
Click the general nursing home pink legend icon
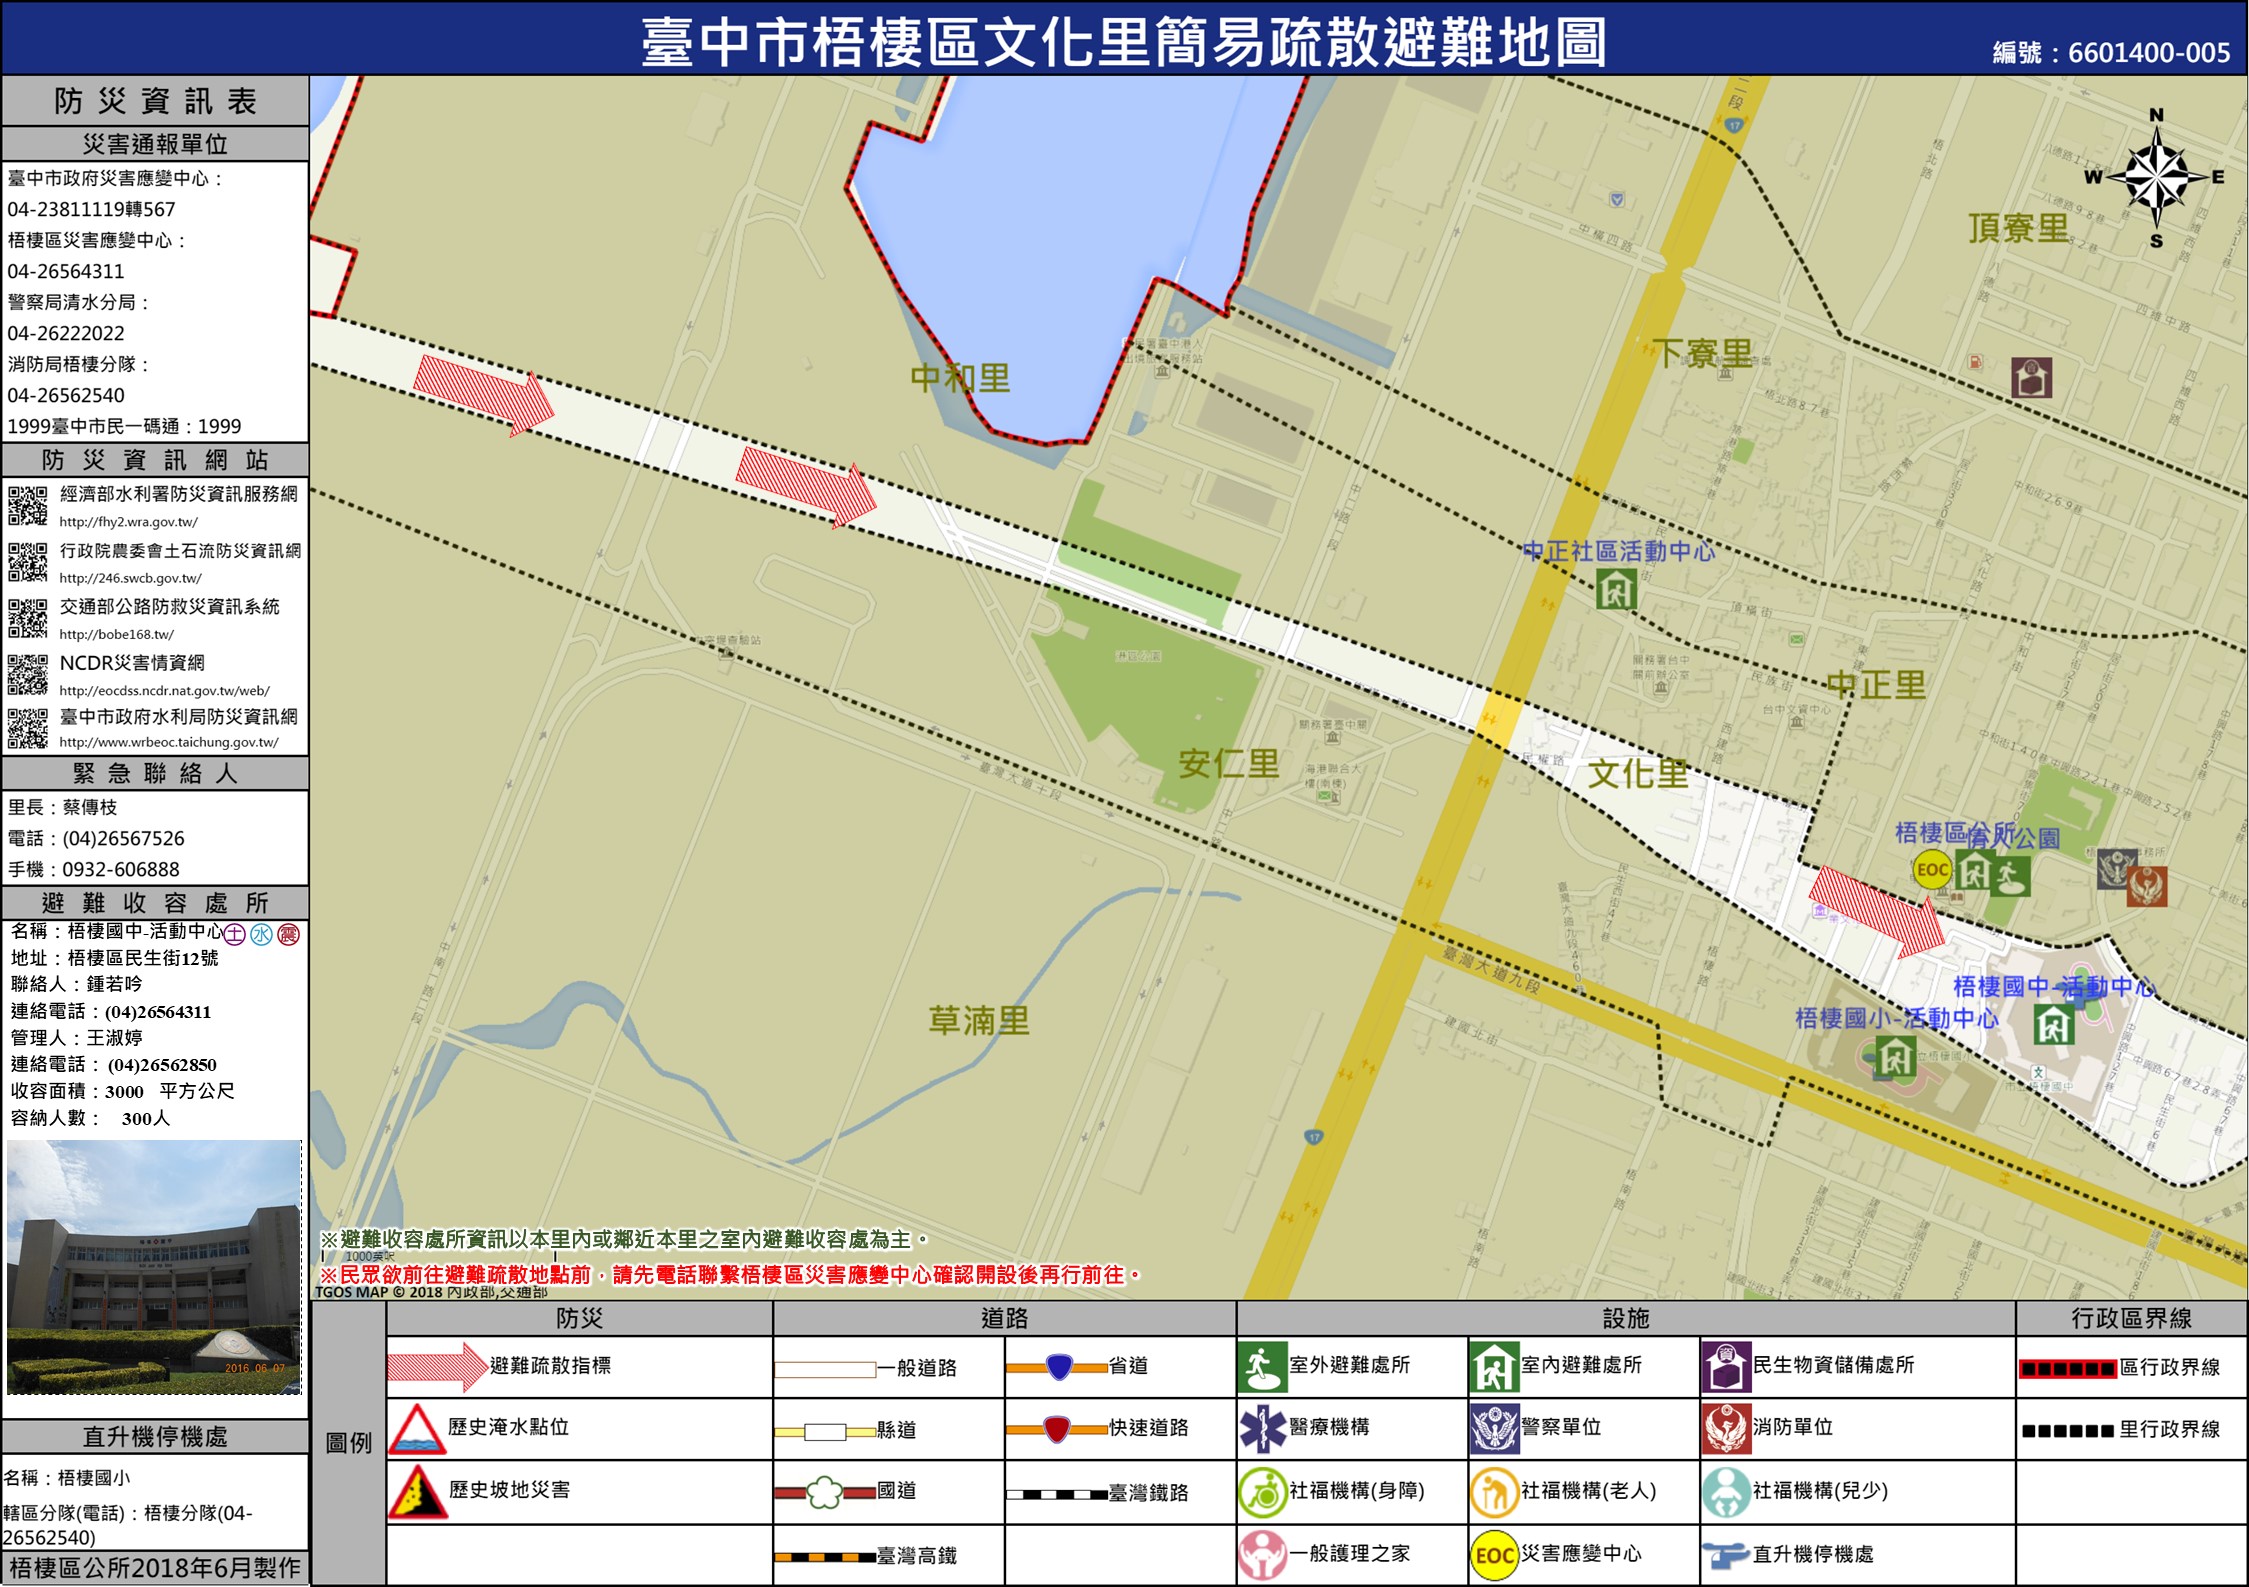1262,1555
